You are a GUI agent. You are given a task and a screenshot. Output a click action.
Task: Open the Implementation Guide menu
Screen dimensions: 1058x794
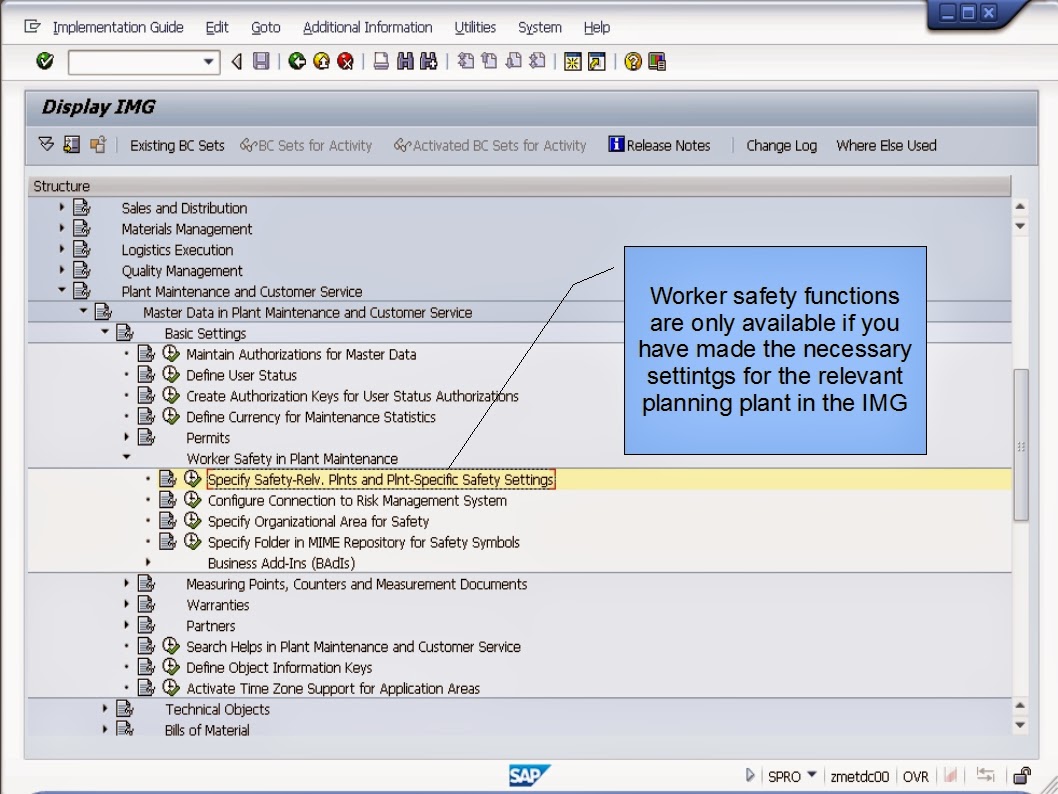pyautogui.click(x=117, y=27)
